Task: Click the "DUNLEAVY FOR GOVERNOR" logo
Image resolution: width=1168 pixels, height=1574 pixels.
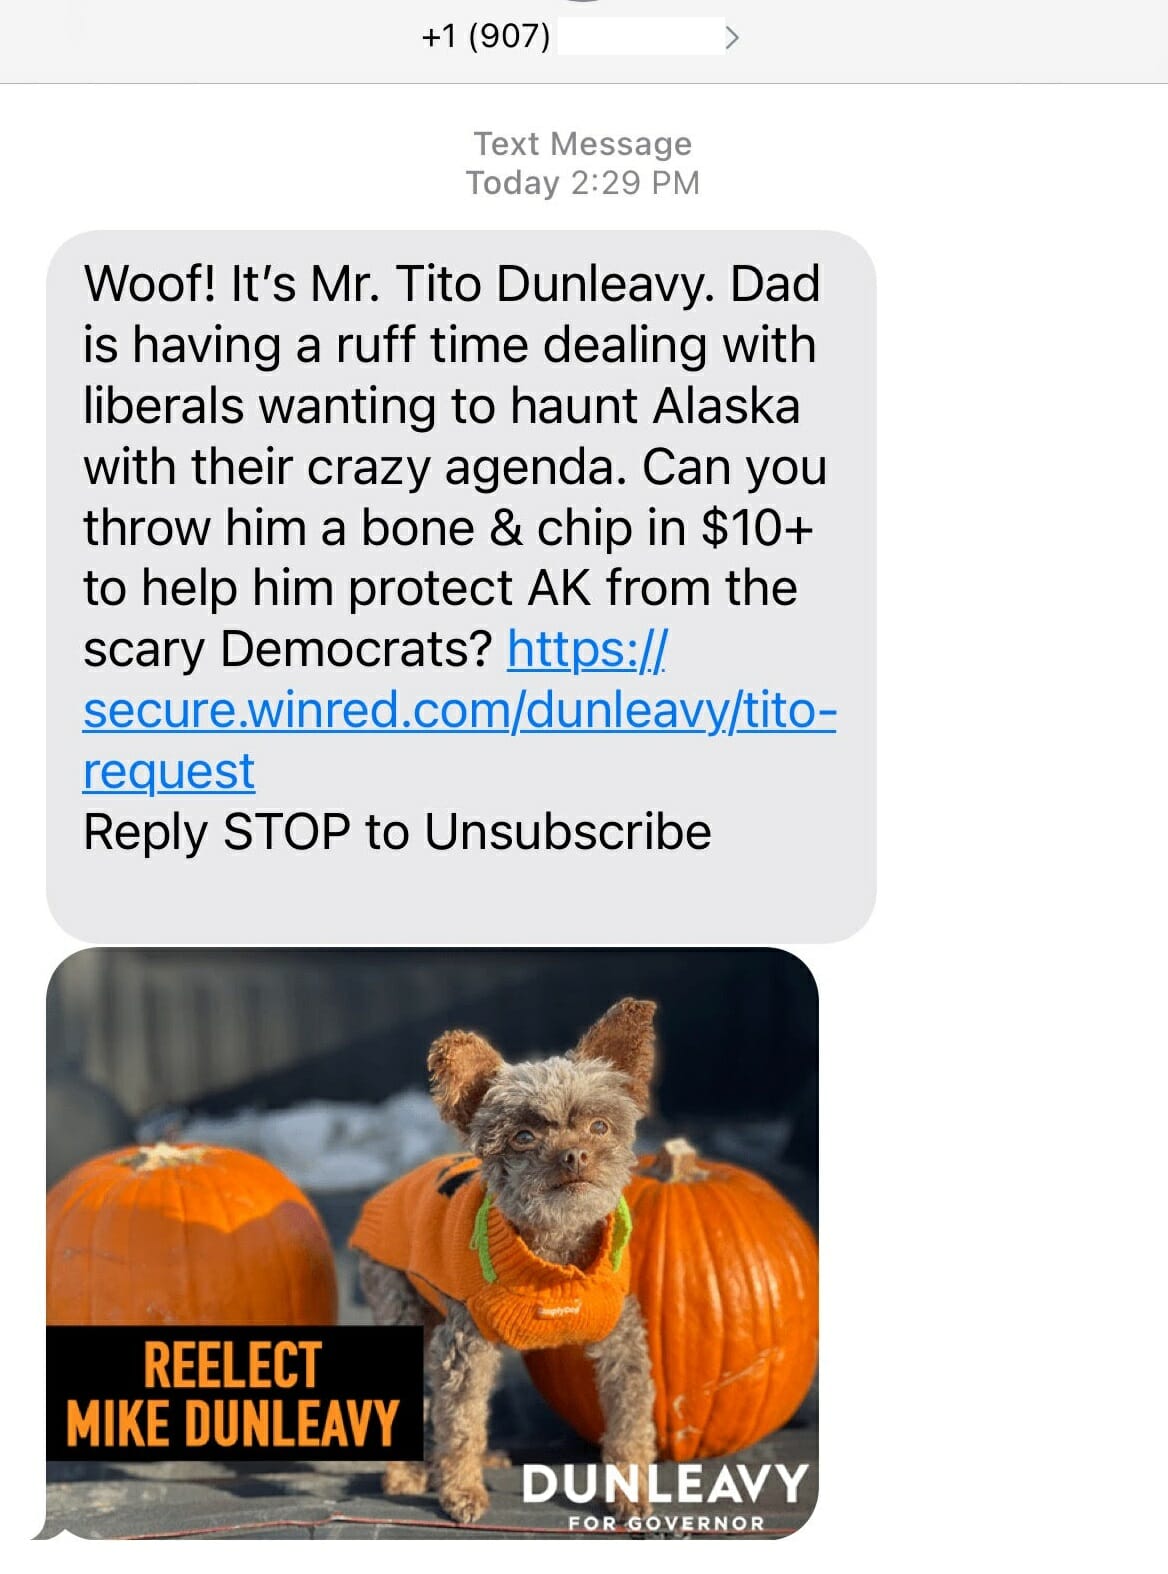Action: tap(664, 1495)
